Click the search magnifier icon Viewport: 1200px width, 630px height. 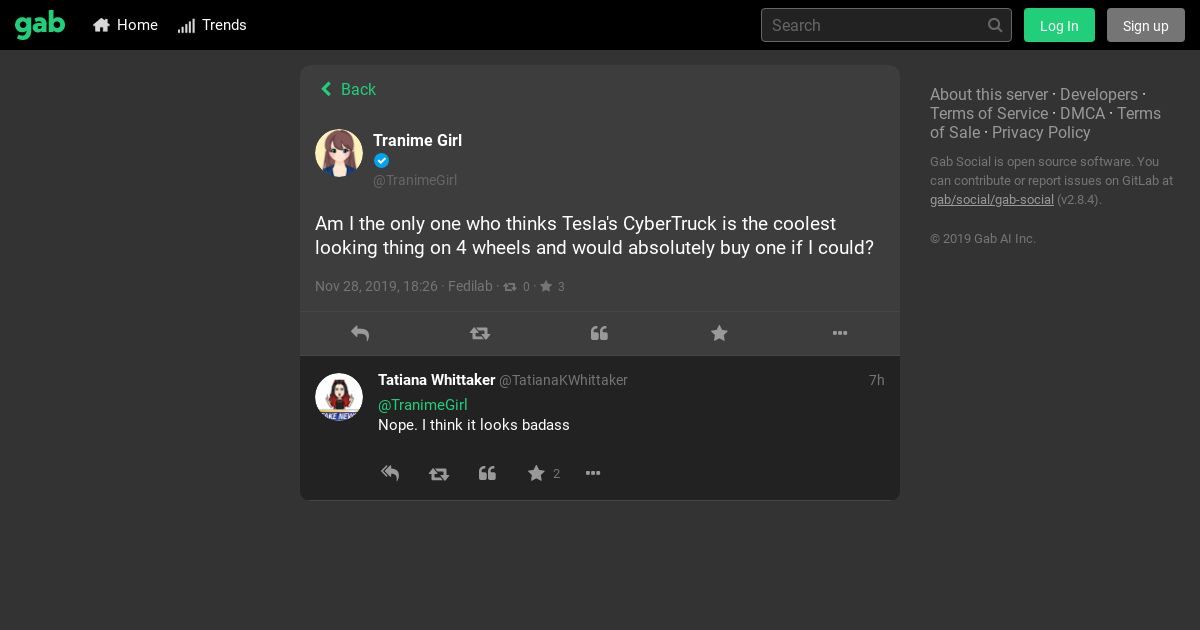pyautogui.click(x=995, y=25)
